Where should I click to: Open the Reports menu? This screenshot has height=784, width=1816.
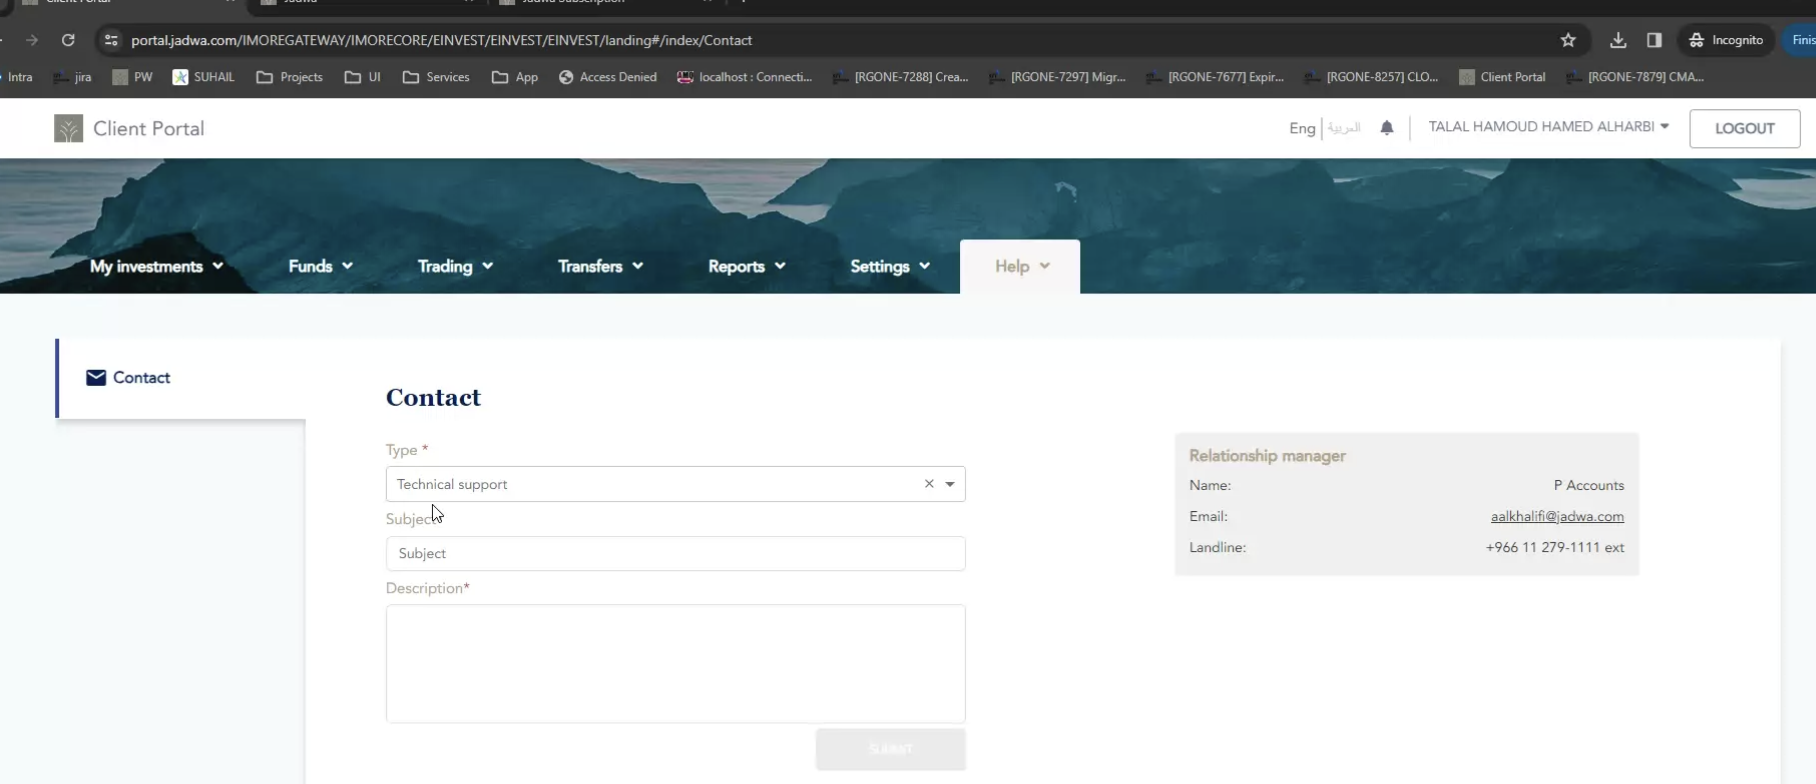(x=746, y=266)
